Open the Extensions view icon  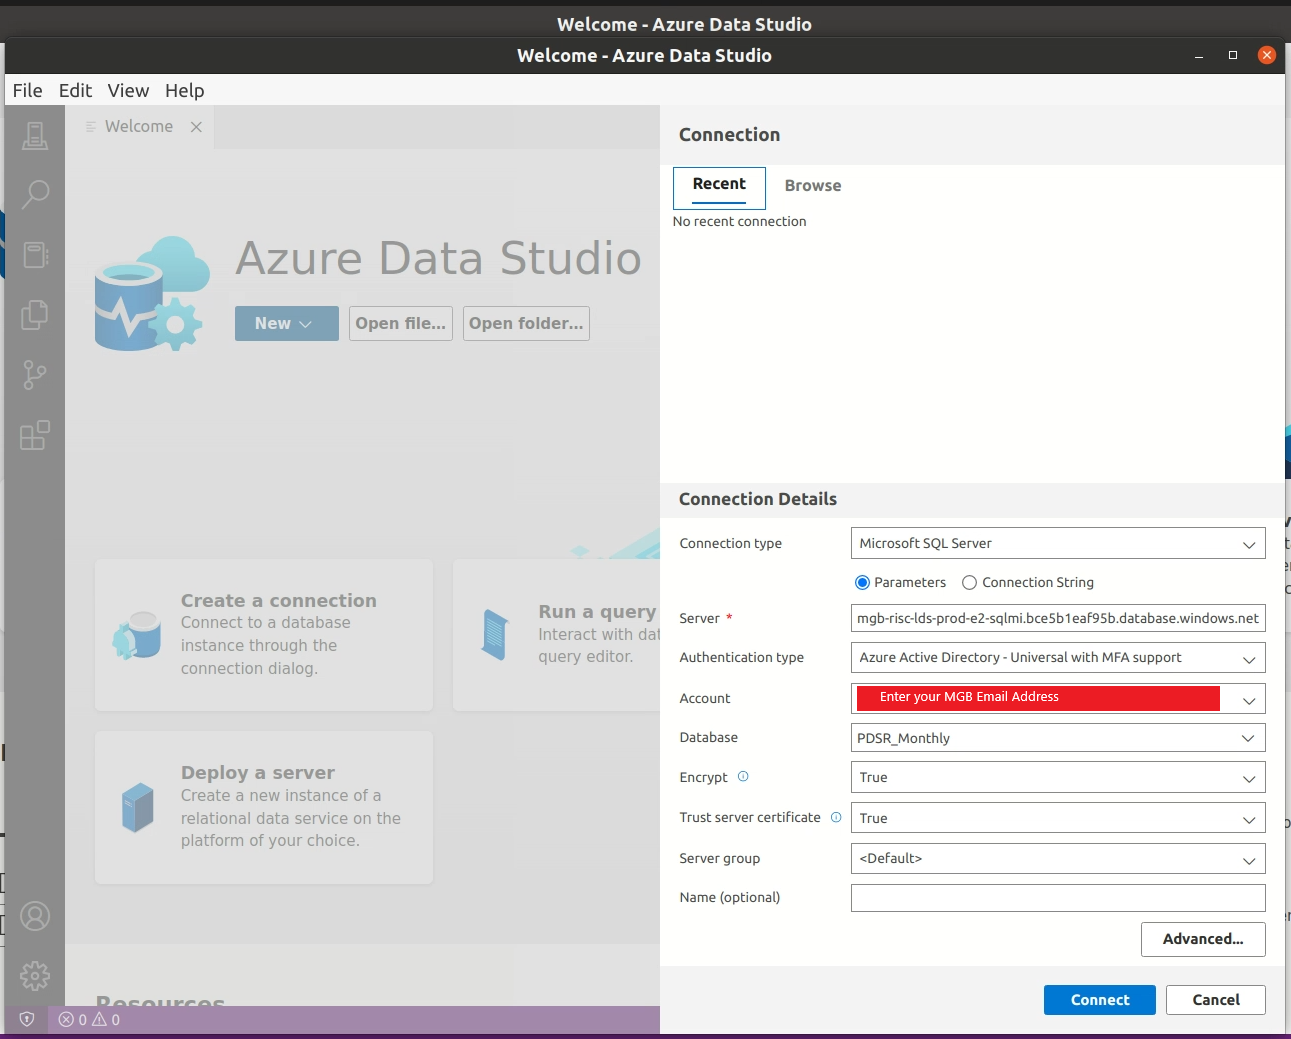click(x=35, y=435)
